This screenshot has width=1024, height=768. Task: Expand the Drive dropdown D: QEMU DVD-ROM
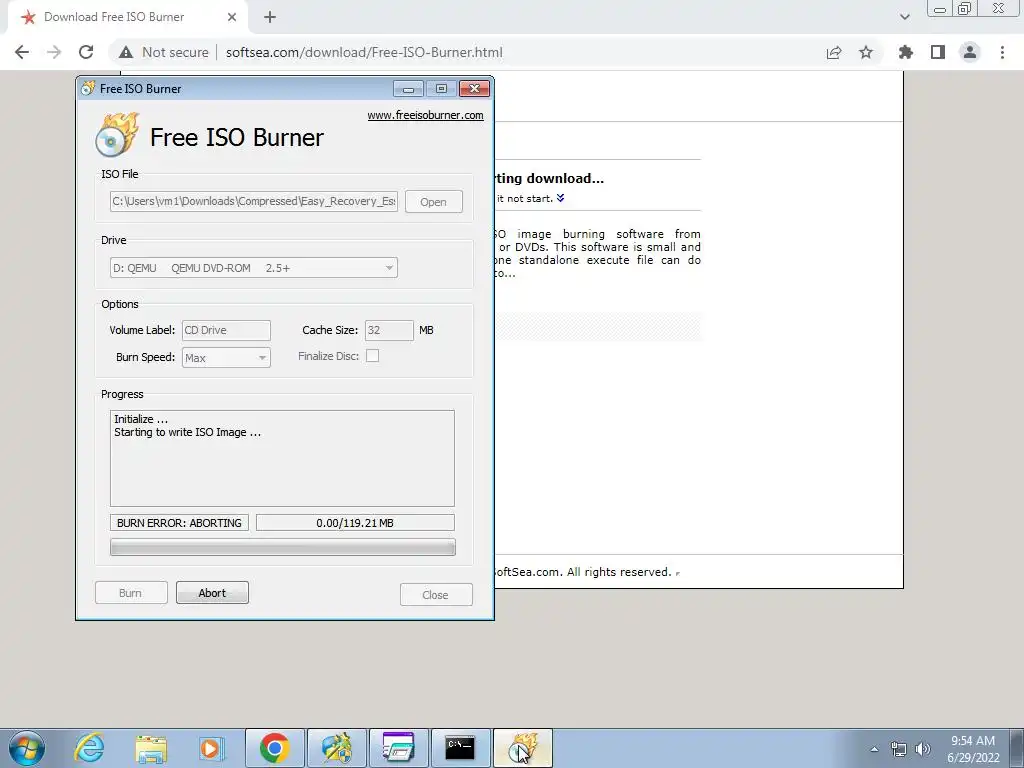[253, 268]
